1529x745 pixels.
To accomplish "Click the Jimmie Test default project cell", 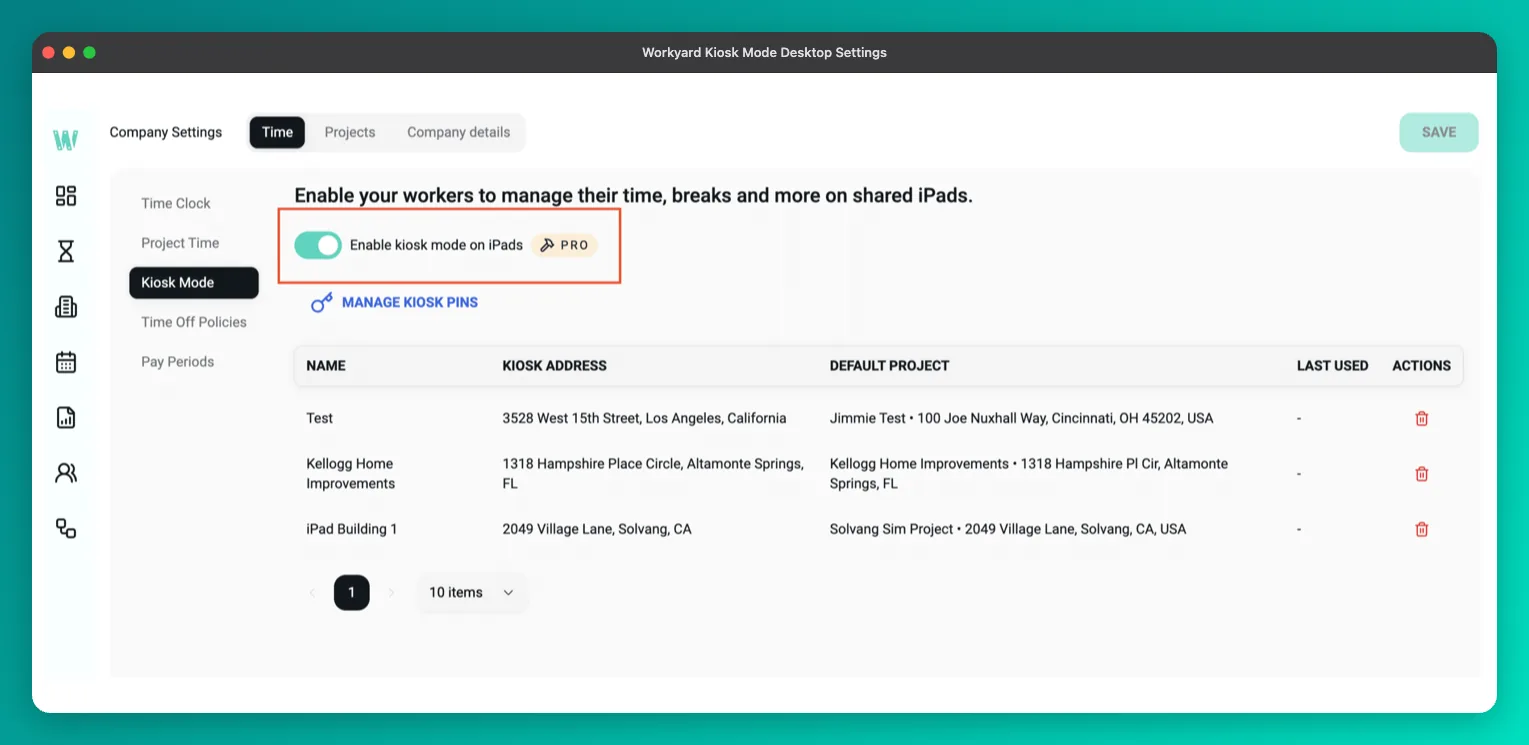I will 1021,418.
